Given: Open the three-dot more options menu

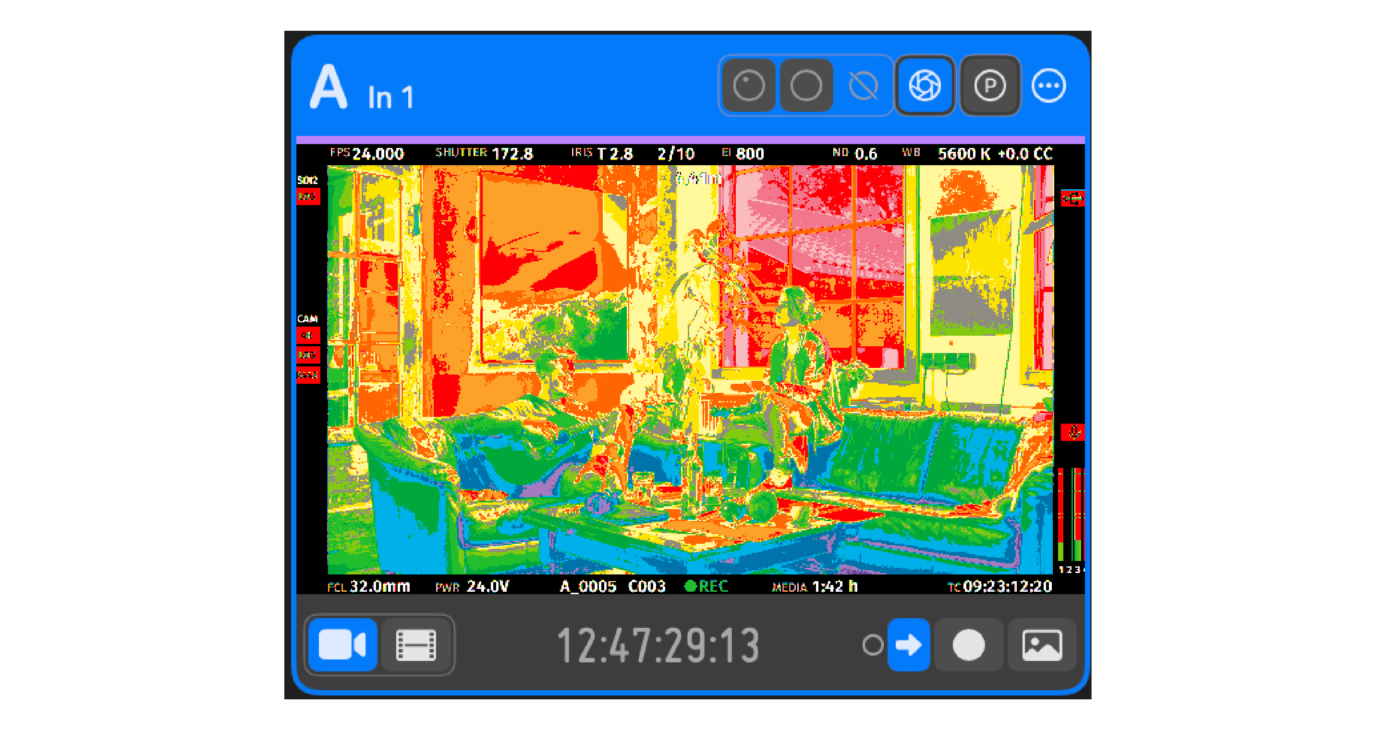Looking at the screenshot, I should [1049, 86].
